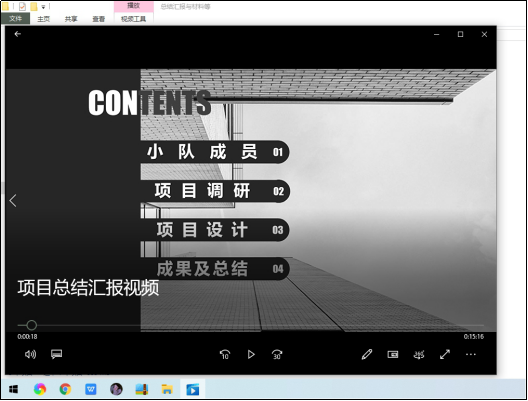This screenshot has height=401, width=528.
Task: Open the 共享 tab in File Explorer
Action: tap(71, 19)
